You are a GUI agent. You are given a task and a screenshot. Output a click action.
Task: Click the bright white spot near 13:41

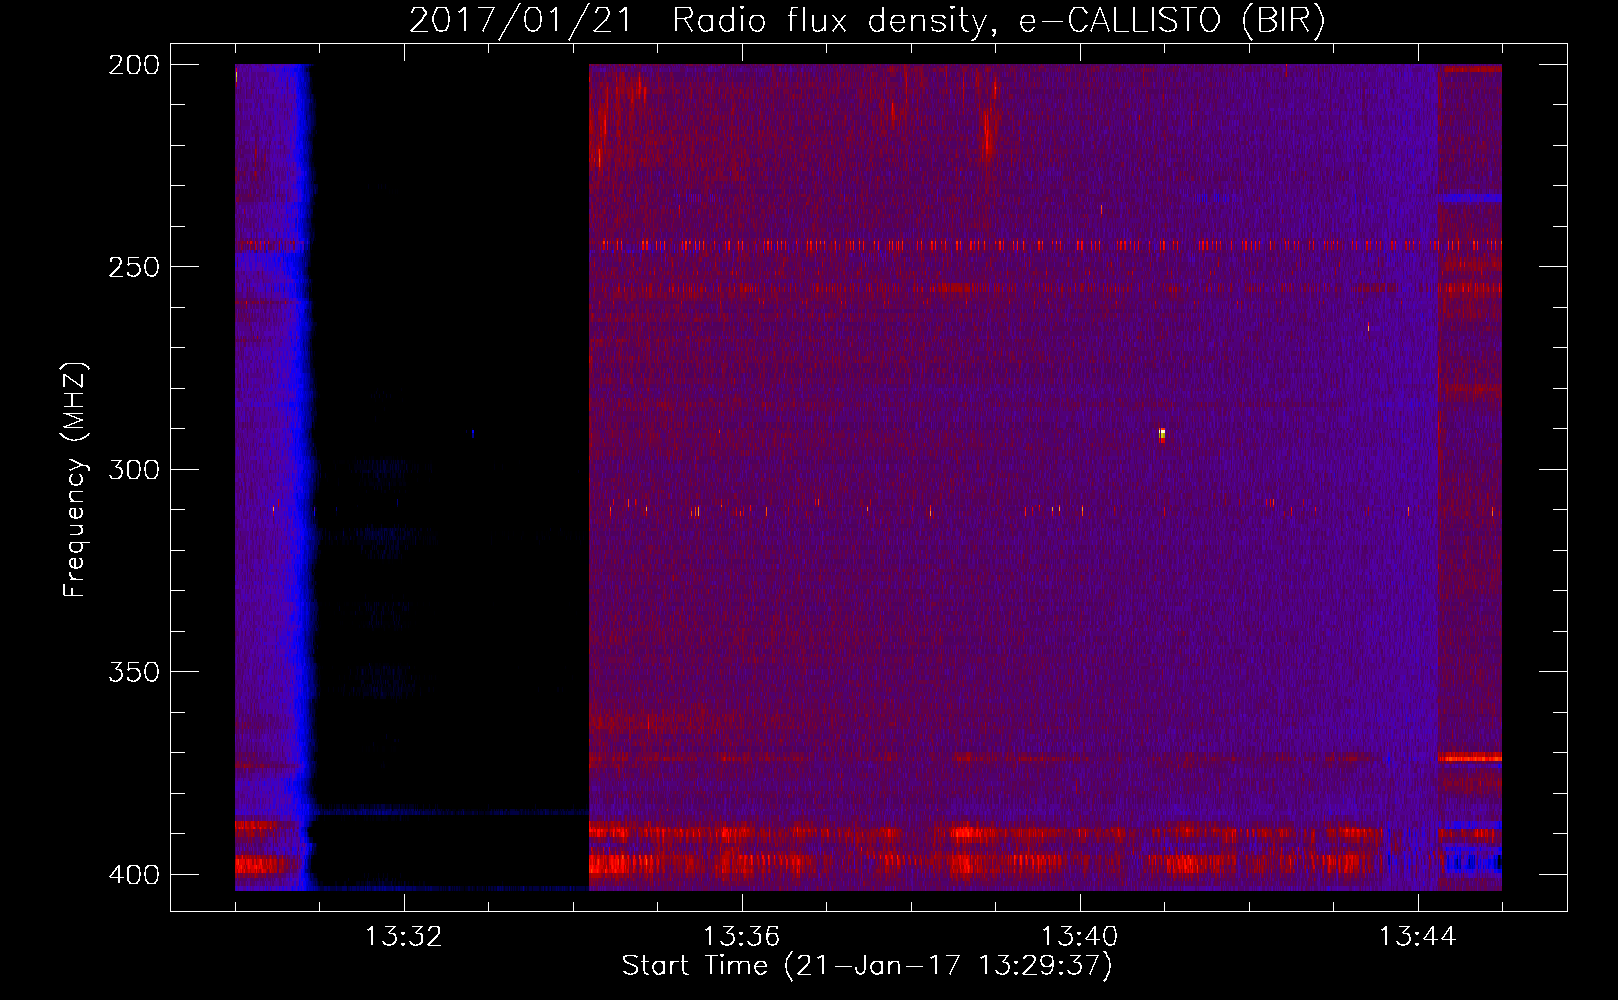pos(1162,434)
